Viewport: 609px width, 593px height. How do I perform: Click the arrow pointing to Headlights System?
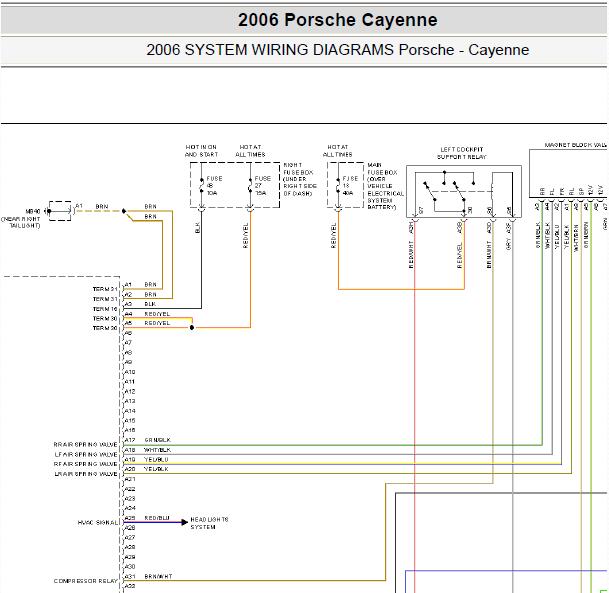click(185, 522)
